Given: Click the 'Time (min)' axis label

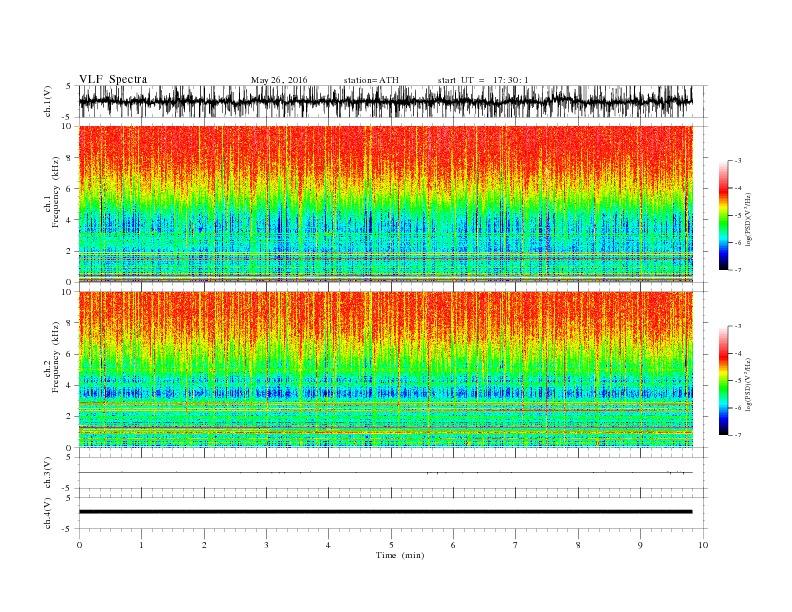Looking at the screenshot, I should pos(400,555).
